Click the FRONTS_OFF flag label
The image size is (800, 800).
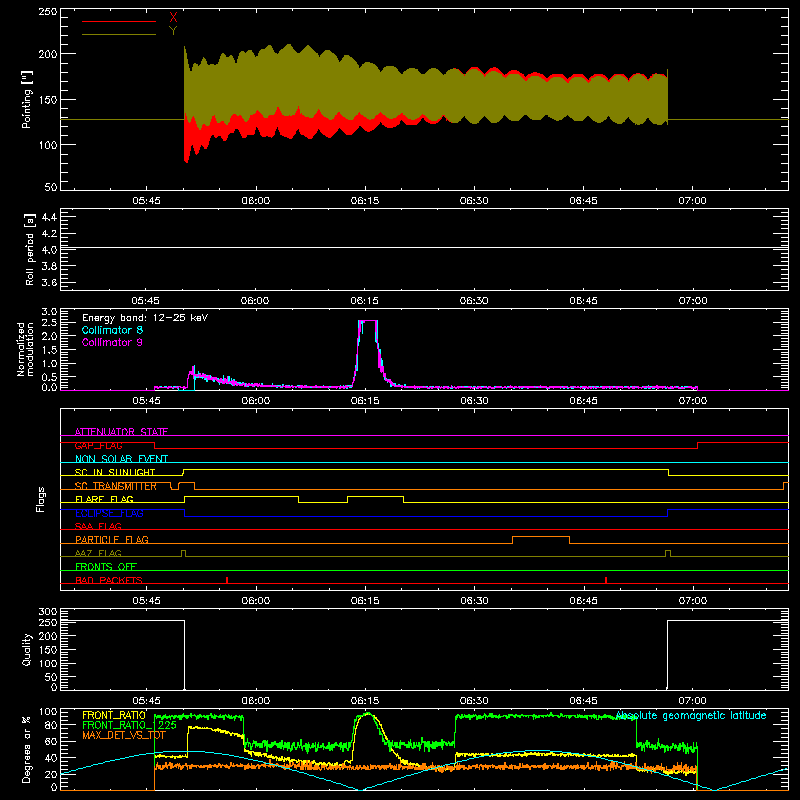coord(106,566)
